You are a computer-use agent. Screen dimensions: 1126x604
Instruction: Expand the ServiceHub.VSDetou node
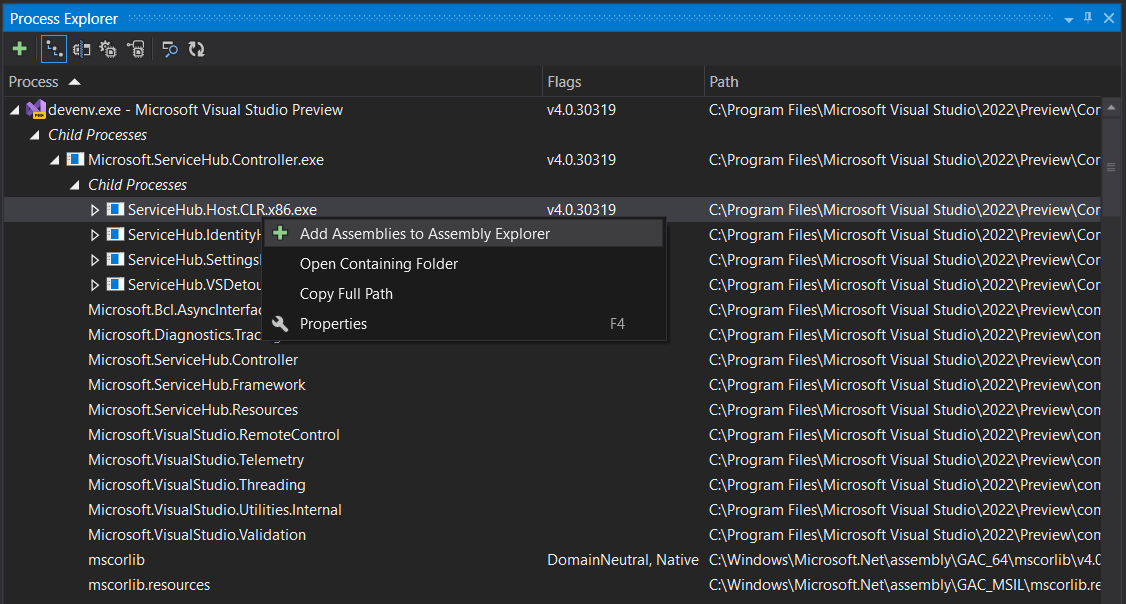point(95,285)
